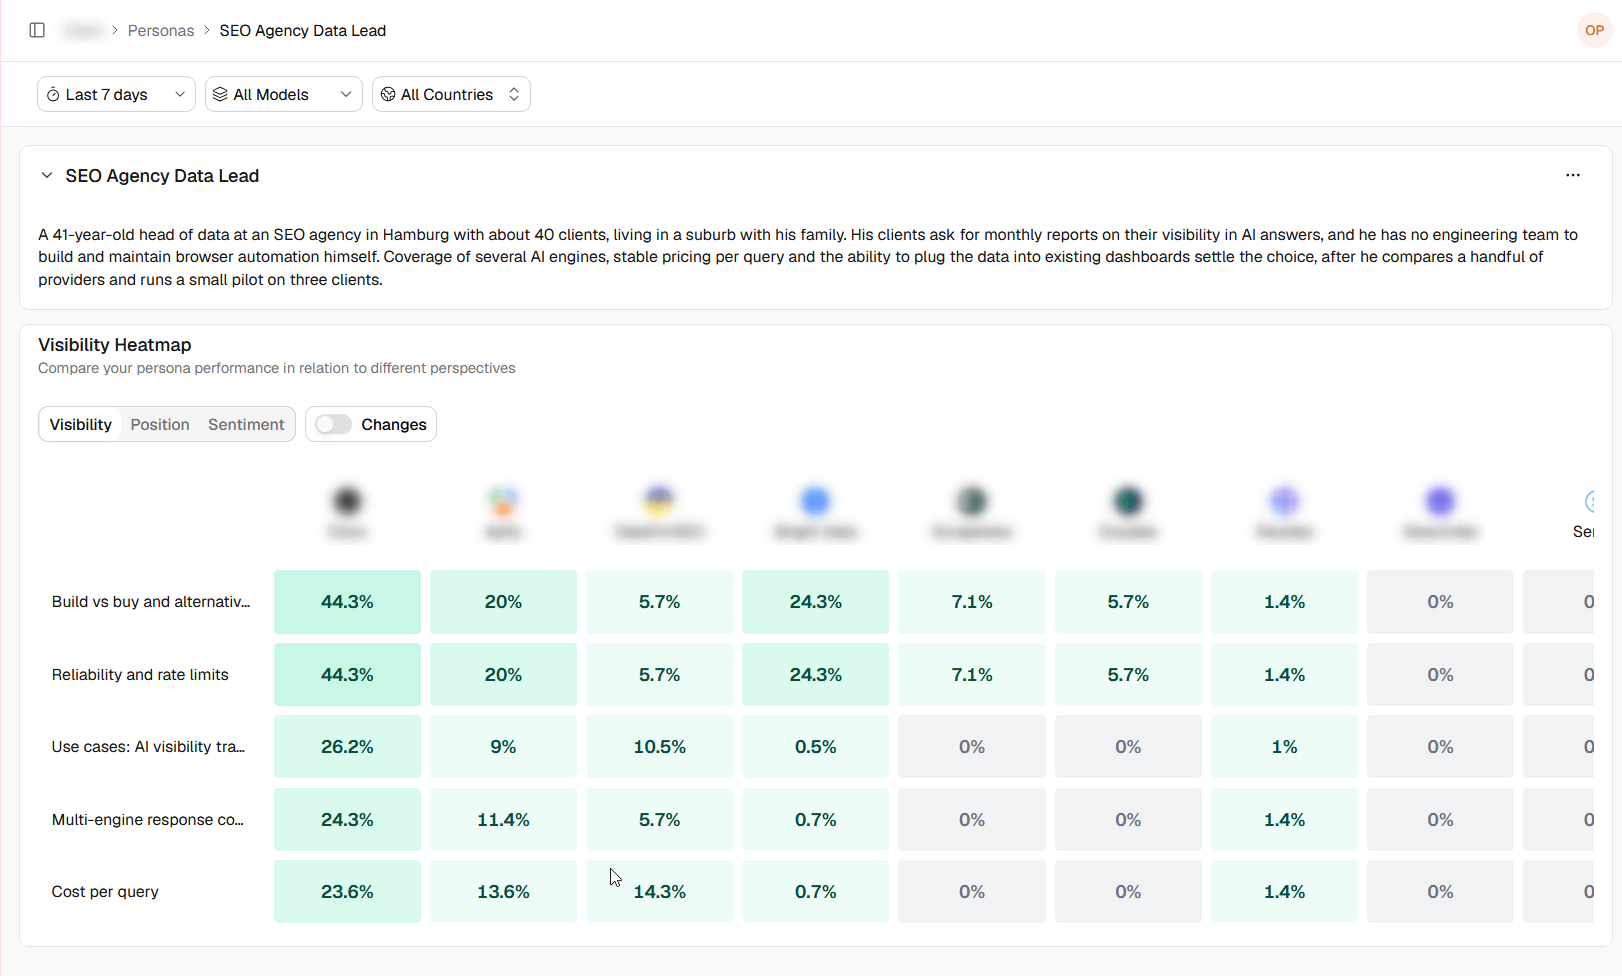Viewport: 1622px width, 976px height.
Task: Open the Last 7 days dropdown
Action: coord(116,94)
